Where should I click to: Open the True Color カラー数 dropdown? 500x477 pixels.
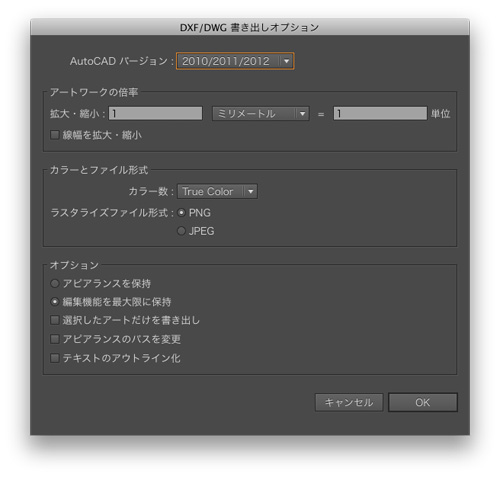[x=217, y=191]
